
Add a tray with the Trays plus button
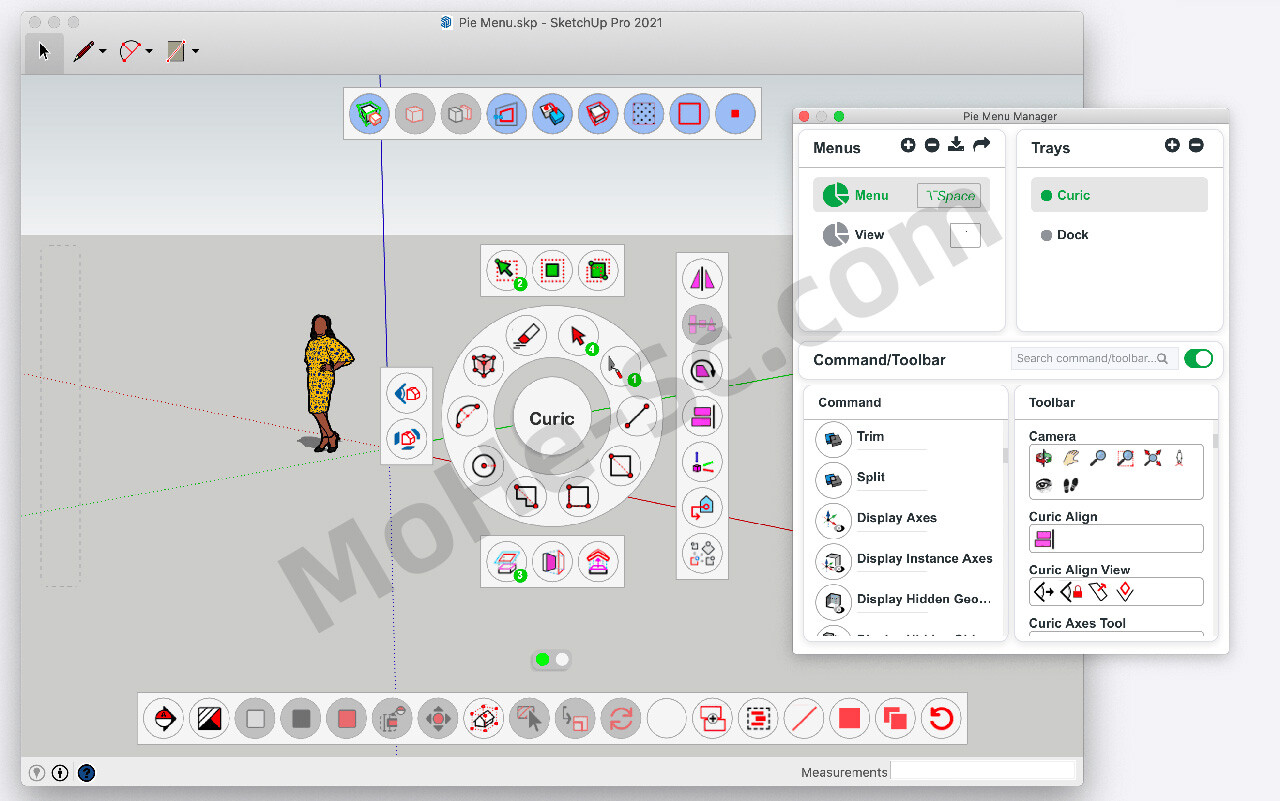pyautogui.click(x=1172, y=146)
